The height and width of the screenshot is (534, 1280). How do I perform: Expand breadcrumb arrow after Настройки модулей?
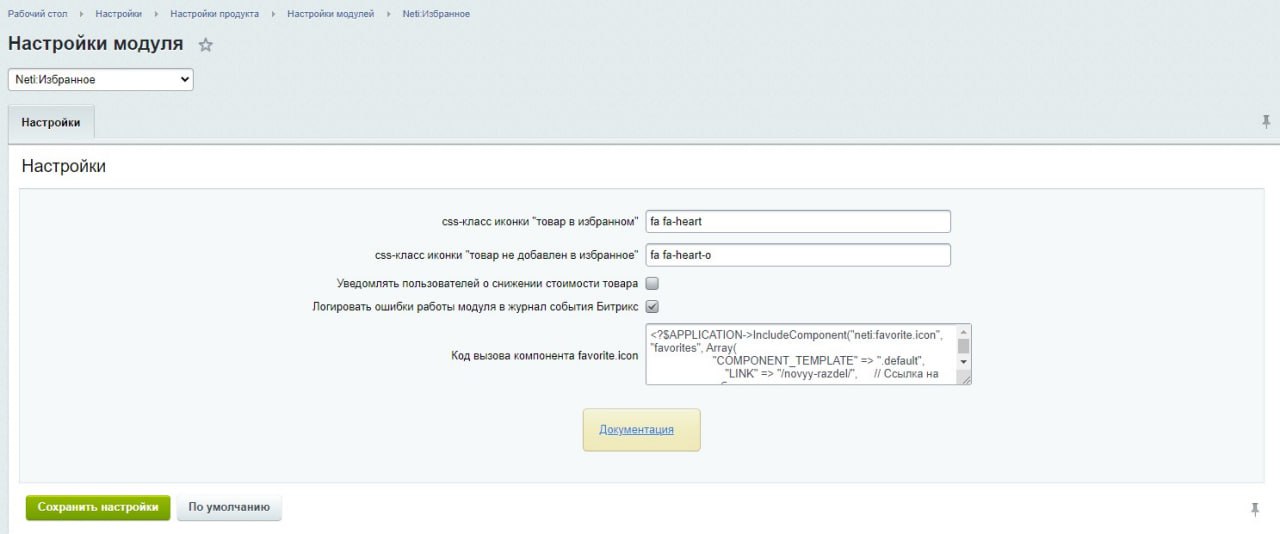[x=388, y=14]
